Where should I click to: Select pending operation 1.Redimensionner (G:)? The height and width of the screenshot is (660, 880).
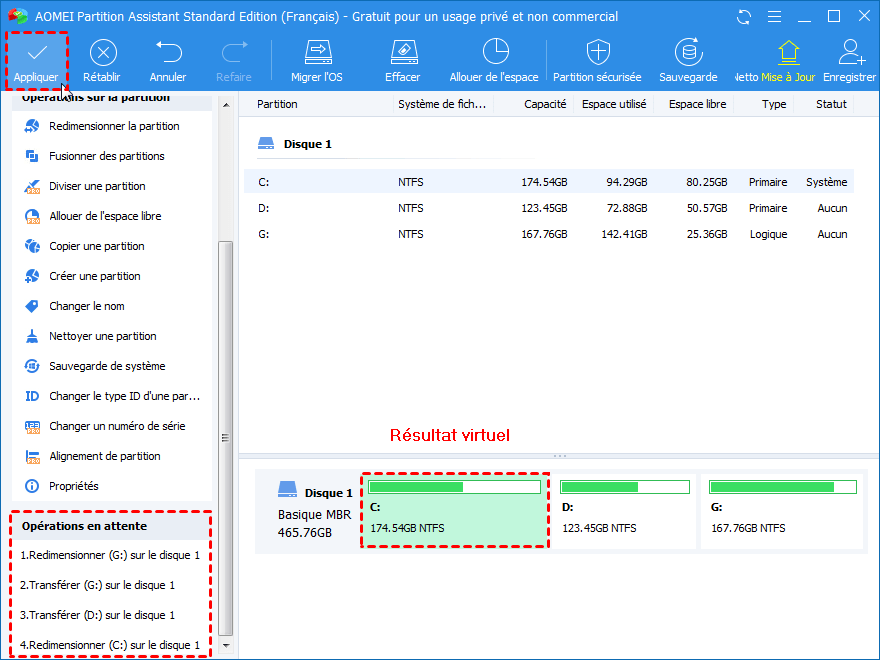coord(111,555)
